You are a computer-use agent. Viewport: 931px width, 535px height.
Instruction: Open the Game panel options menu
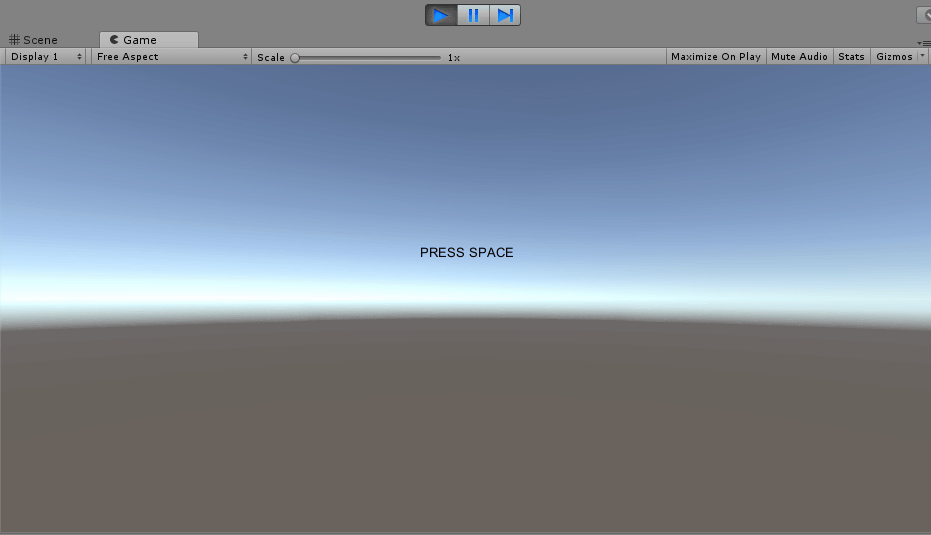923,43
